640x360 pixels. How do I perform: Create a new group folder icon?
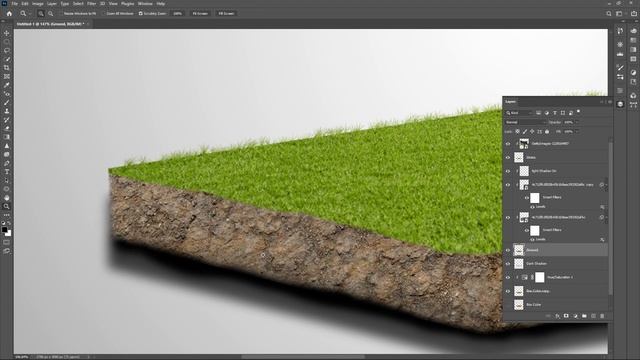584,316
